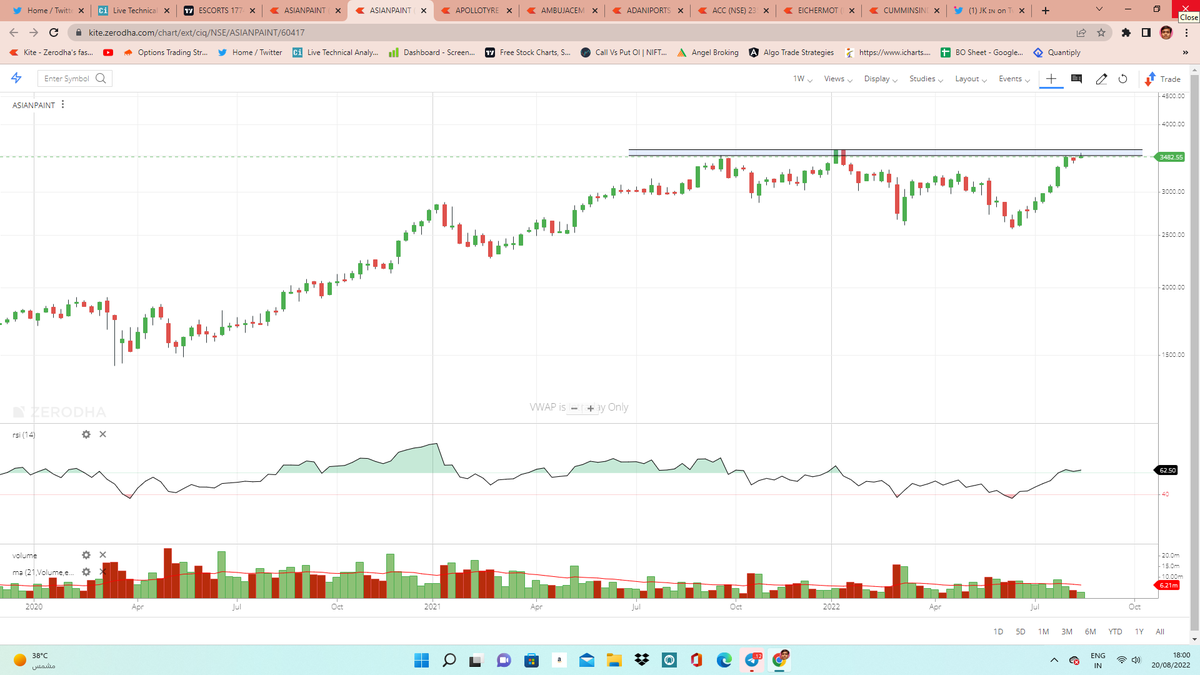The image size is (1200, 675).
Task: Remove the ma (21,Volume) study
Action: click(x=103, y=571)
